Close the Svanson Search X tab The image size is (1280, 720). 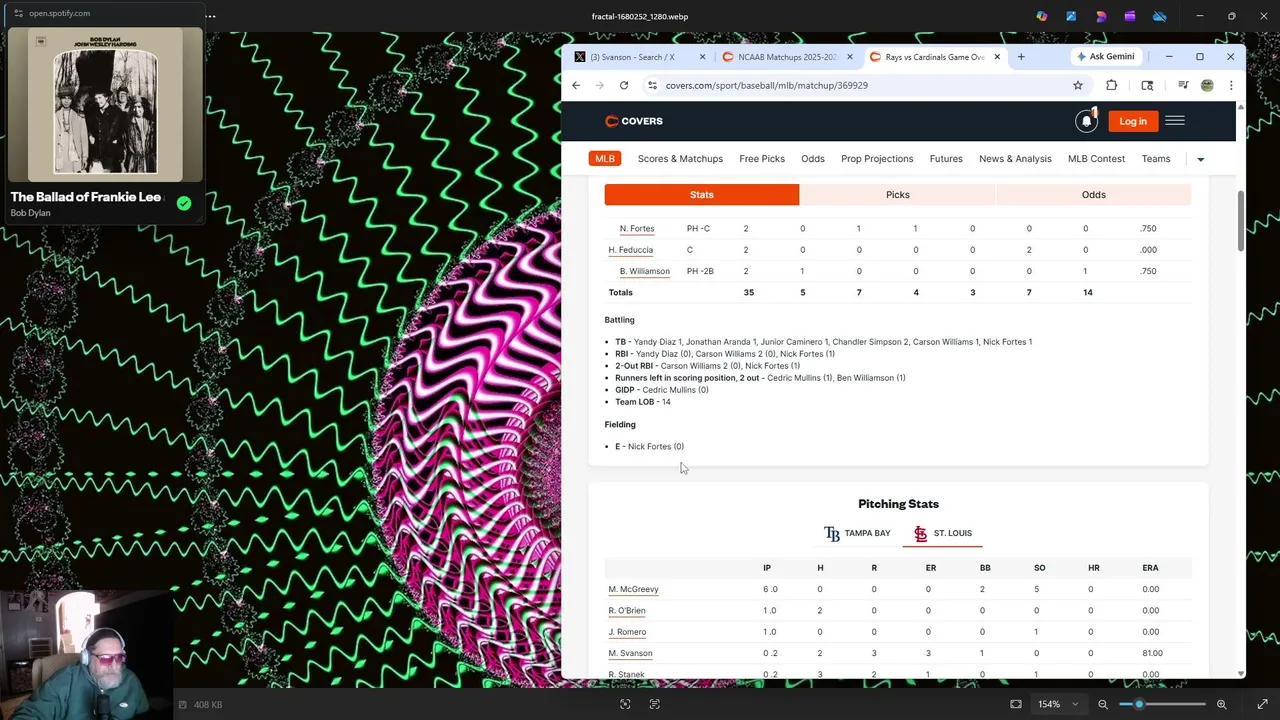coord(702,57)
